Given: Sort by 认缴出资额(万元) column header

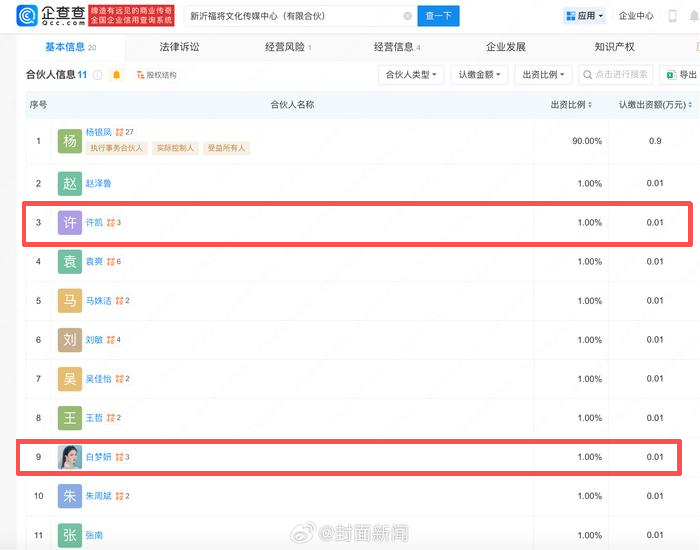Looking at the screenshot, I should tap(655, 105).
